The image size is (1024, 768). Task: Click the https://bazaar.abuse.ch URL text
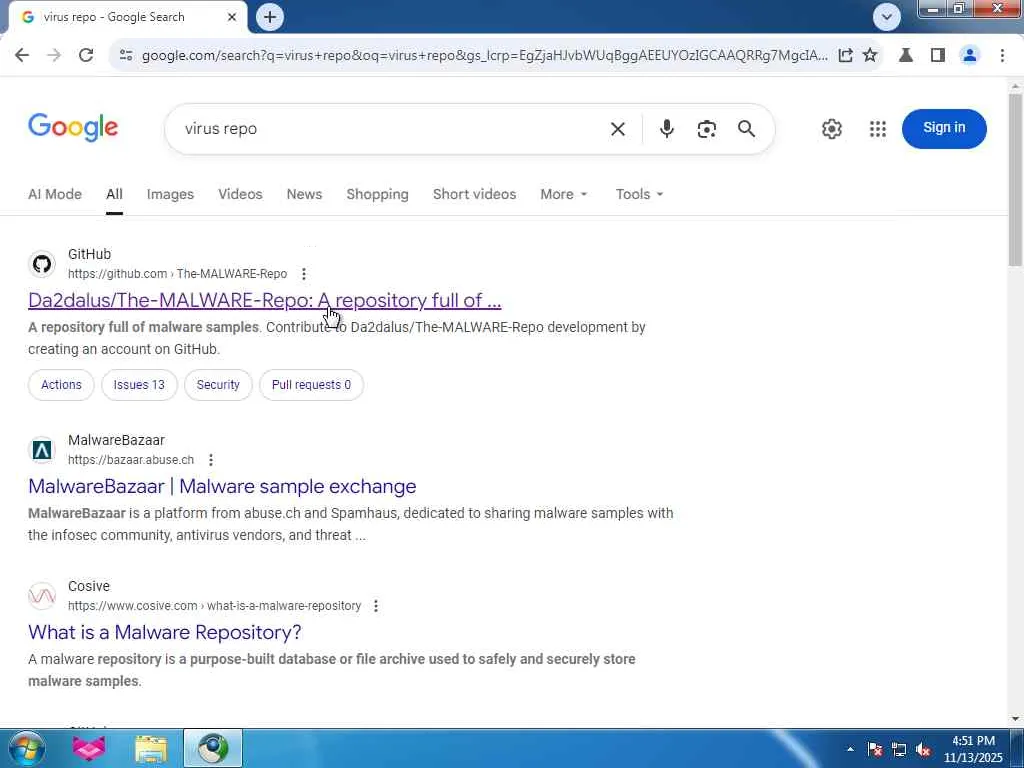131,460
